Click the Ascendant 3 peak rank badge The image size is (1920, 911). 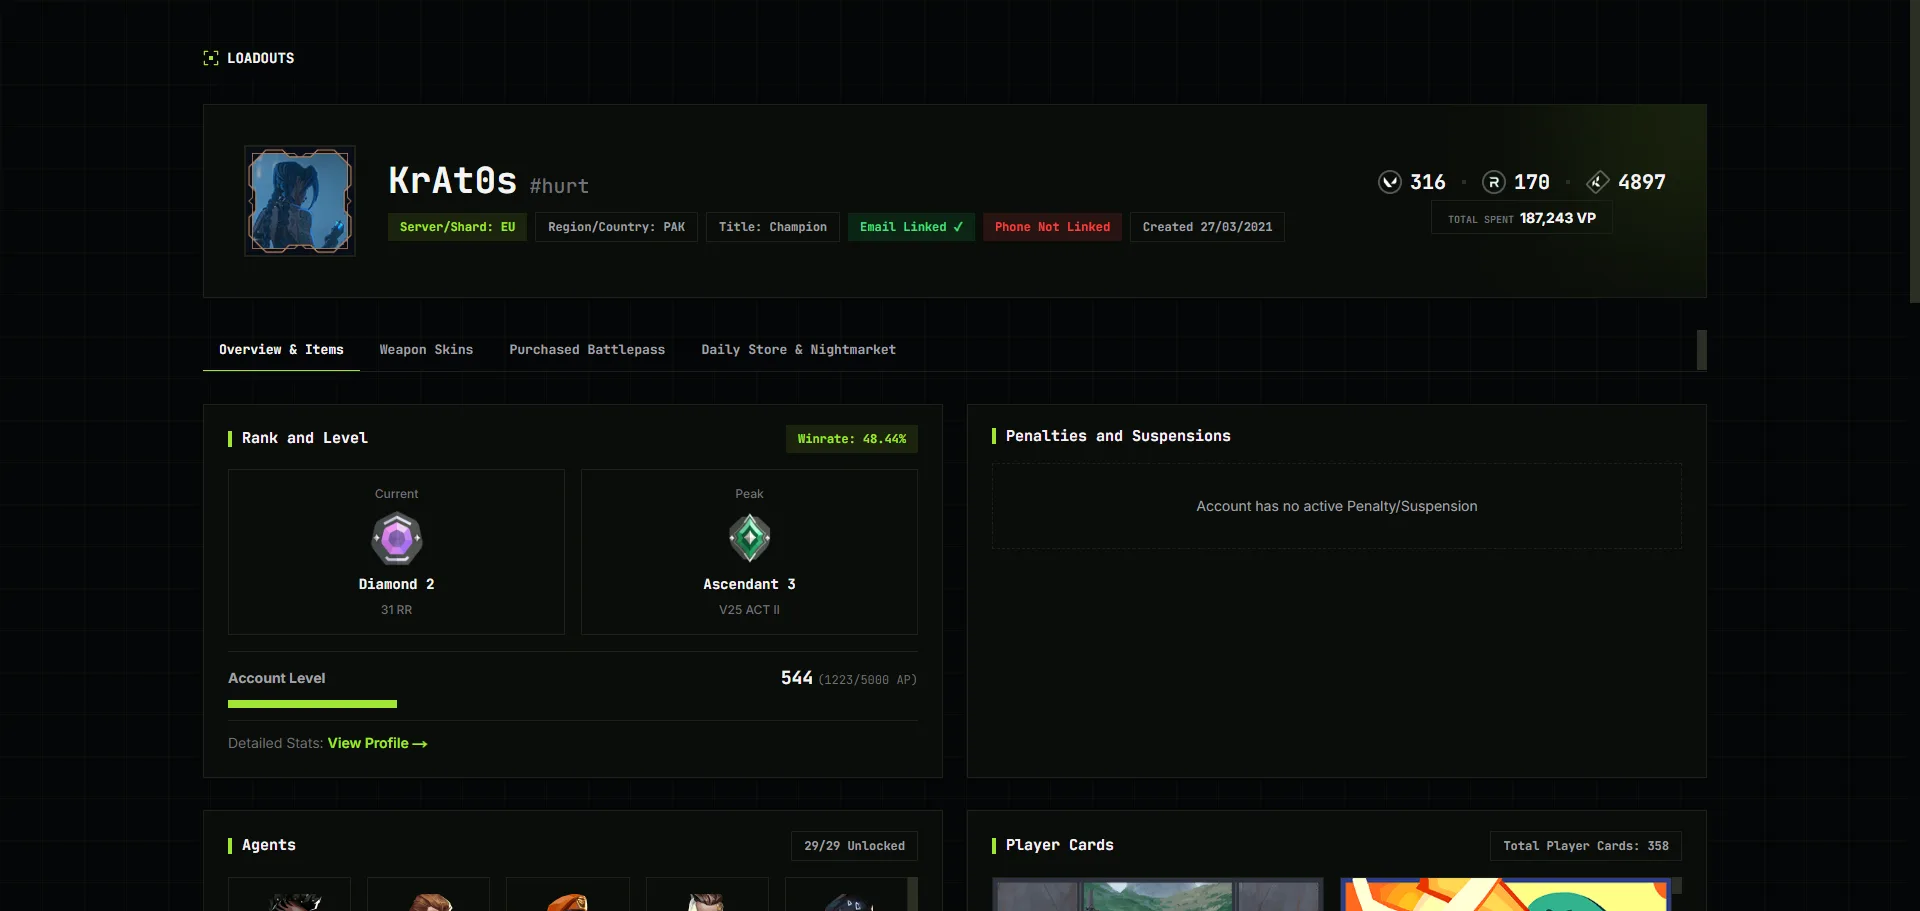750,538
